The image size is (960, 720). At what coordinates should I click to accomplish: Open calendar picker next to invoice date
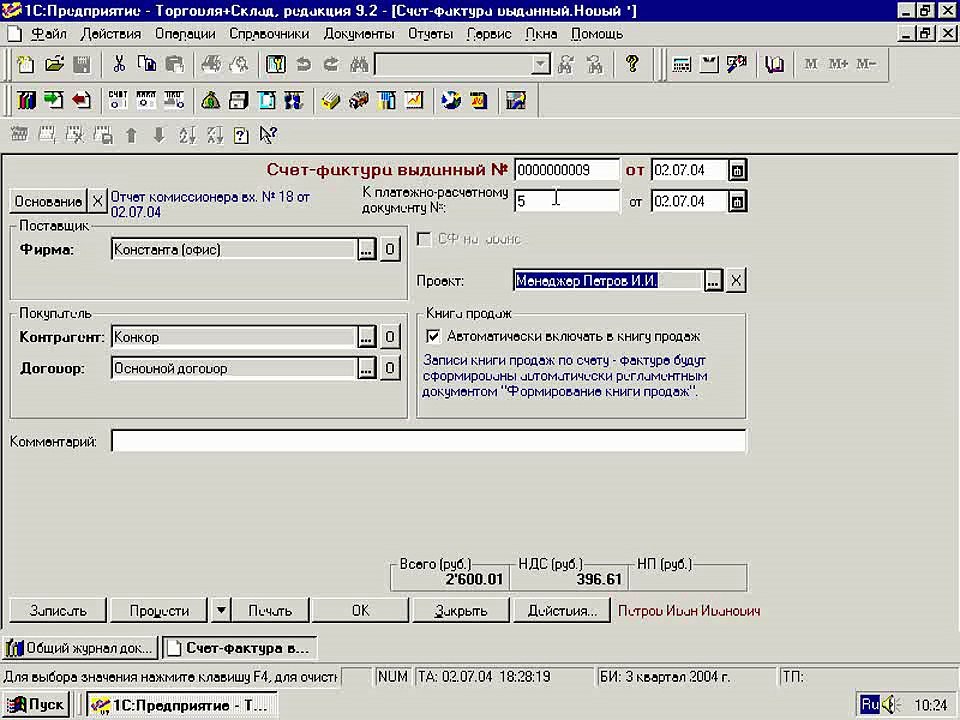[x=737, y=170]
